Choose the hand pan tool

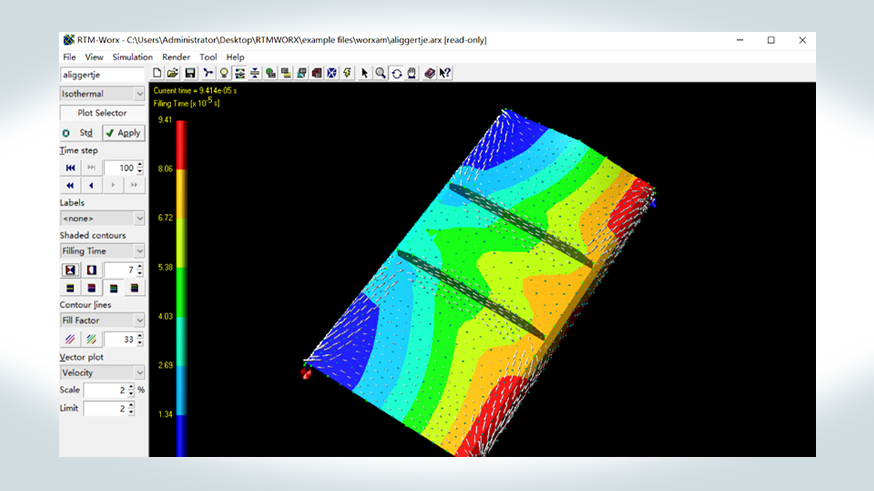[x=412, y=73]
